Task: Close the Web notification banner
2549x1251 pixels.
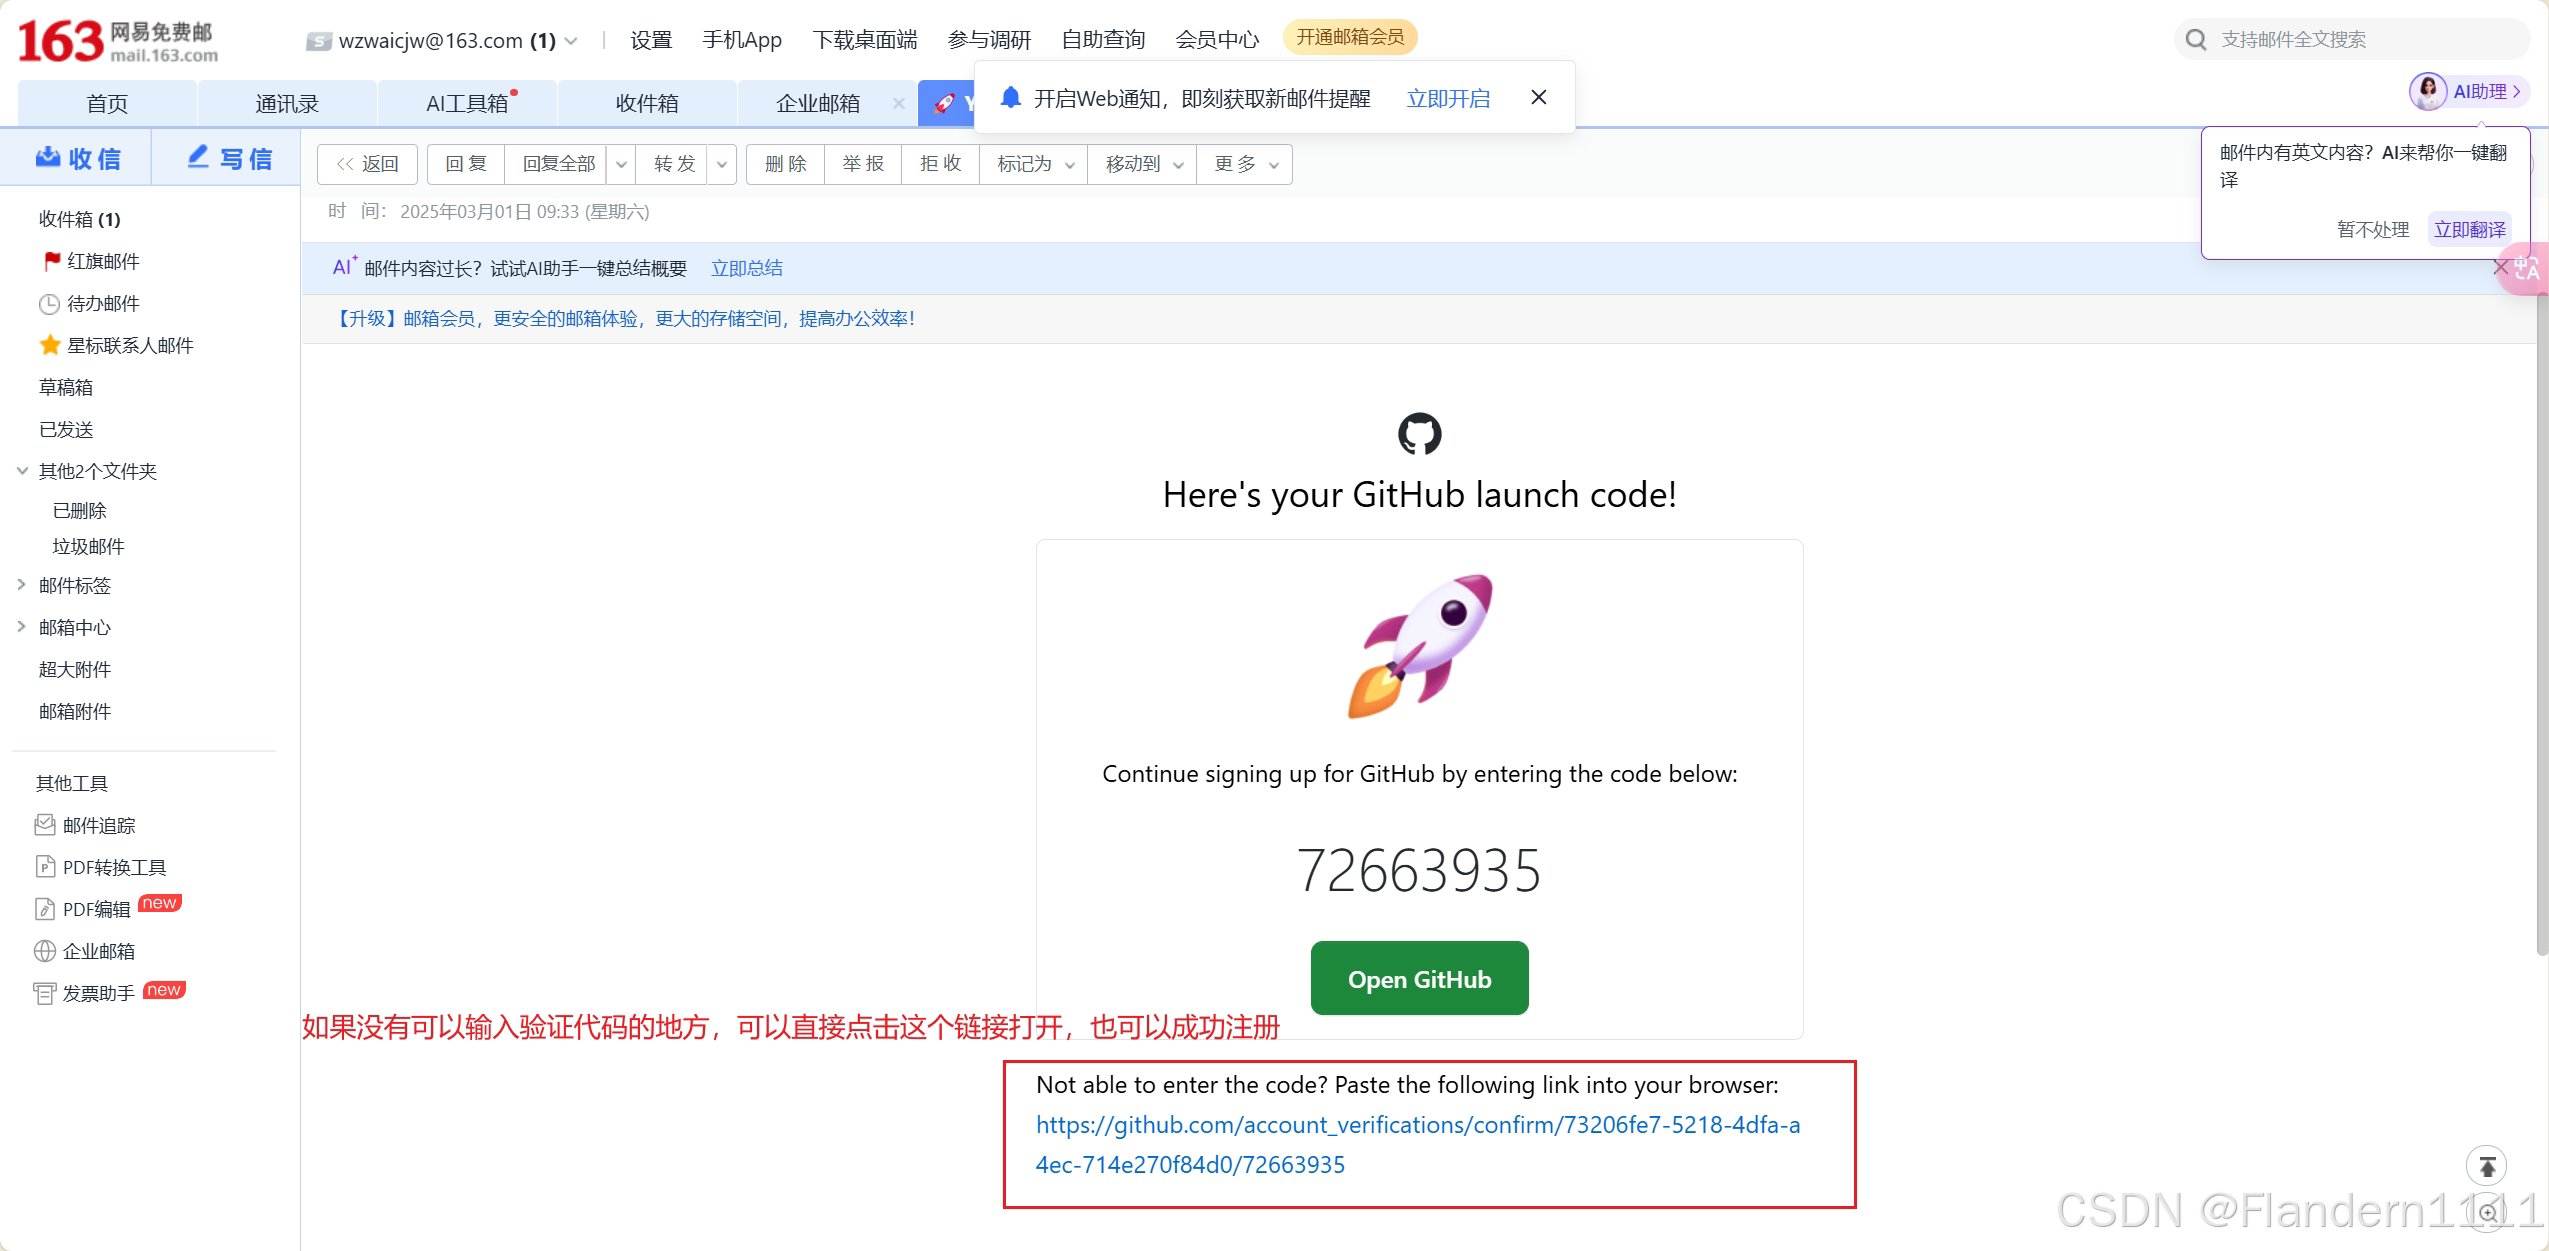Action: coord(1539,97)
